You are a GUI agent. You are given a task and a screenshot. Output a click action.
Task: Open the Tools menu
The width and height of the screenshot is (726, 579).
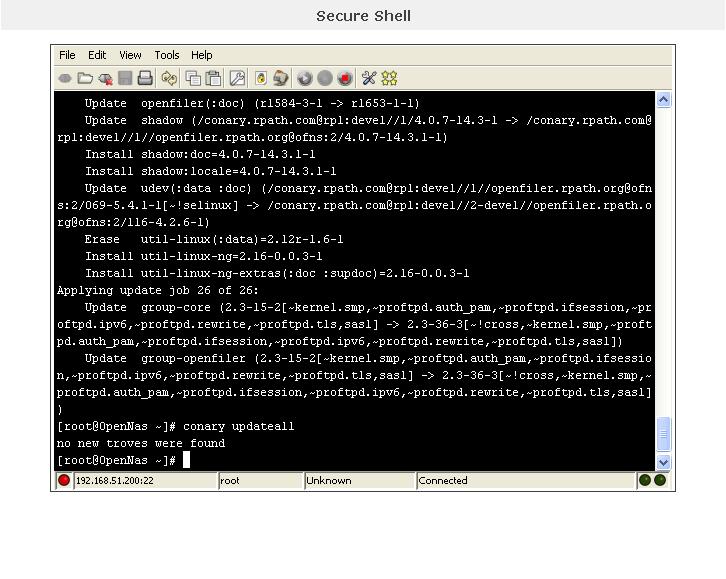(x=167, y=55)
